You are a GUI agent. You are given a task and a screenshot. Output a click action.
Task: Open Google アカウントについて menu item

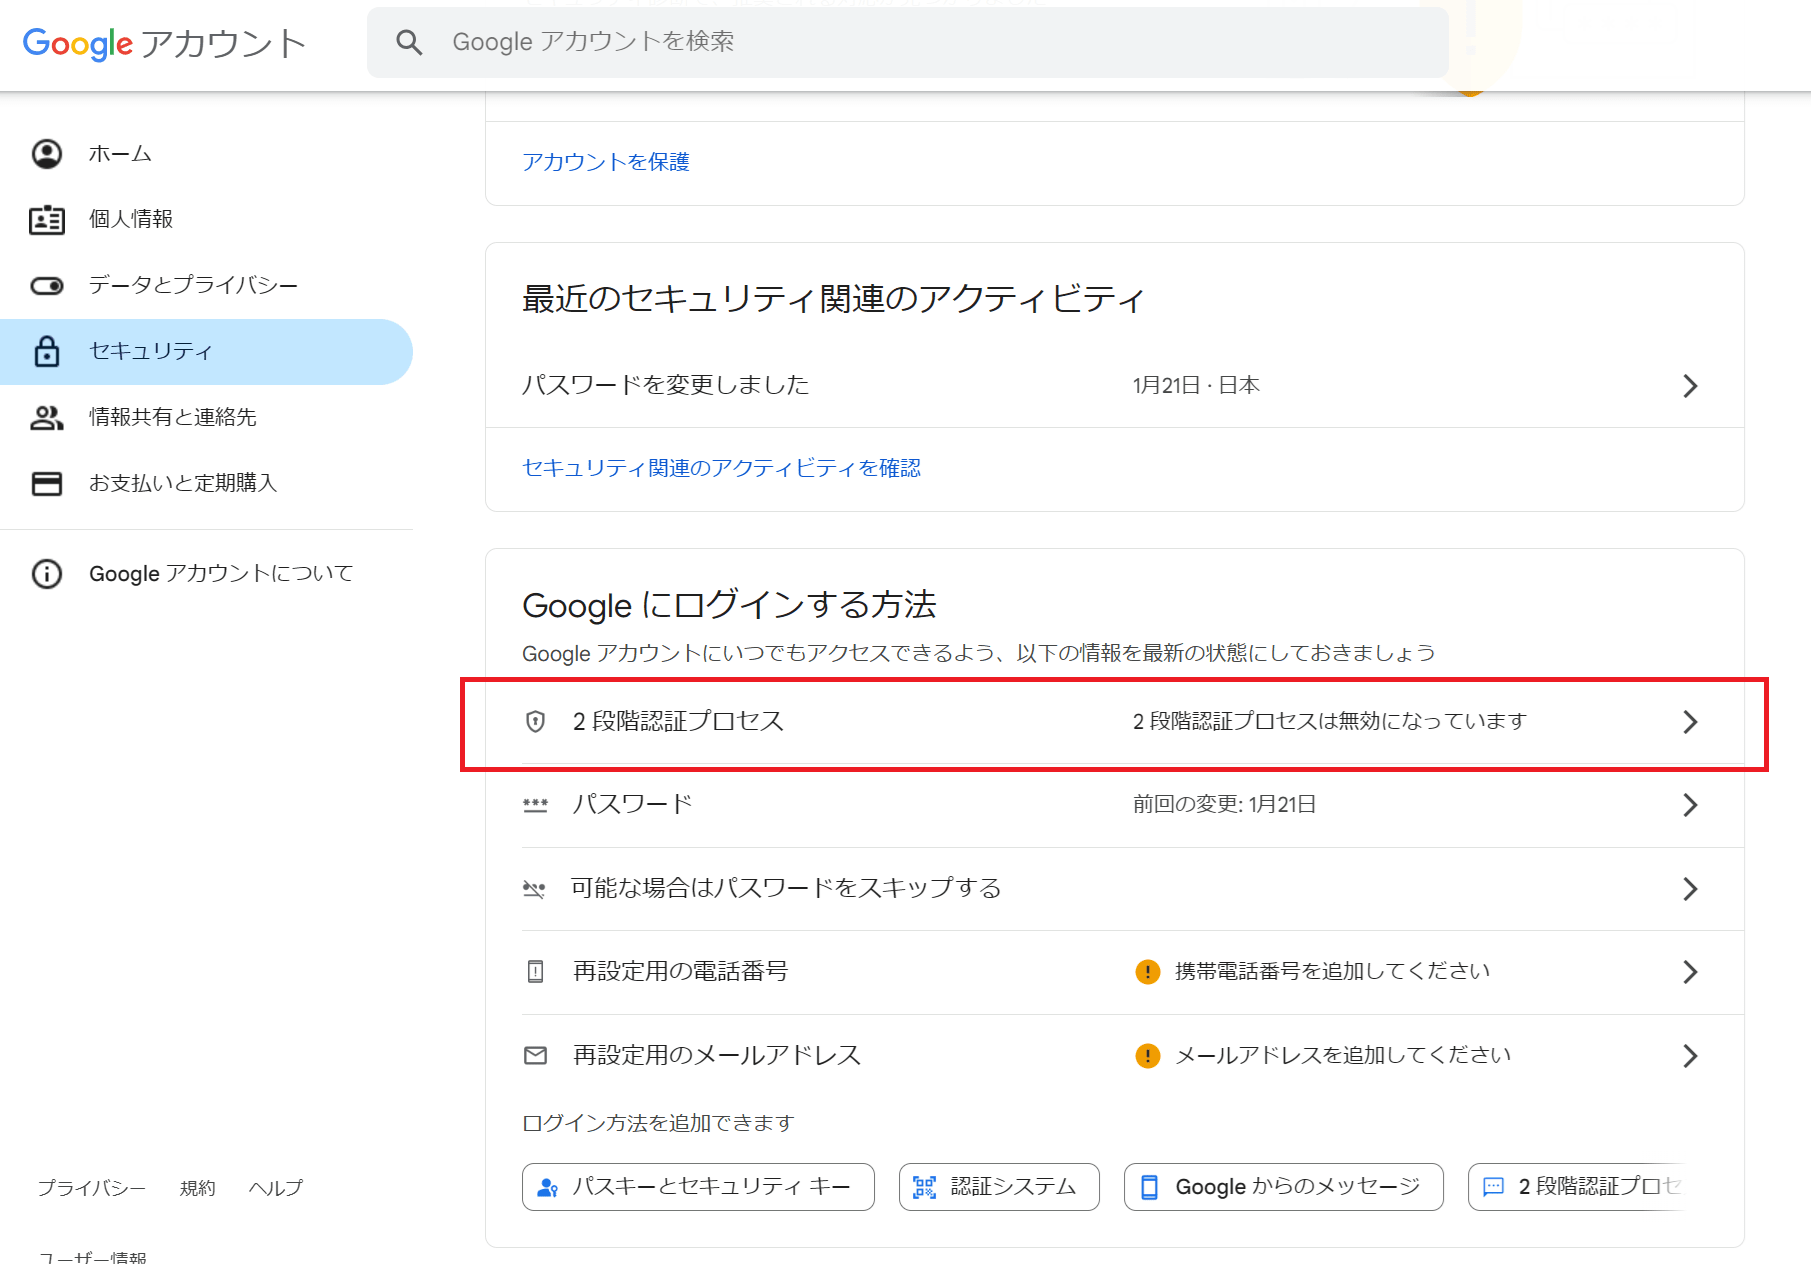206,574
